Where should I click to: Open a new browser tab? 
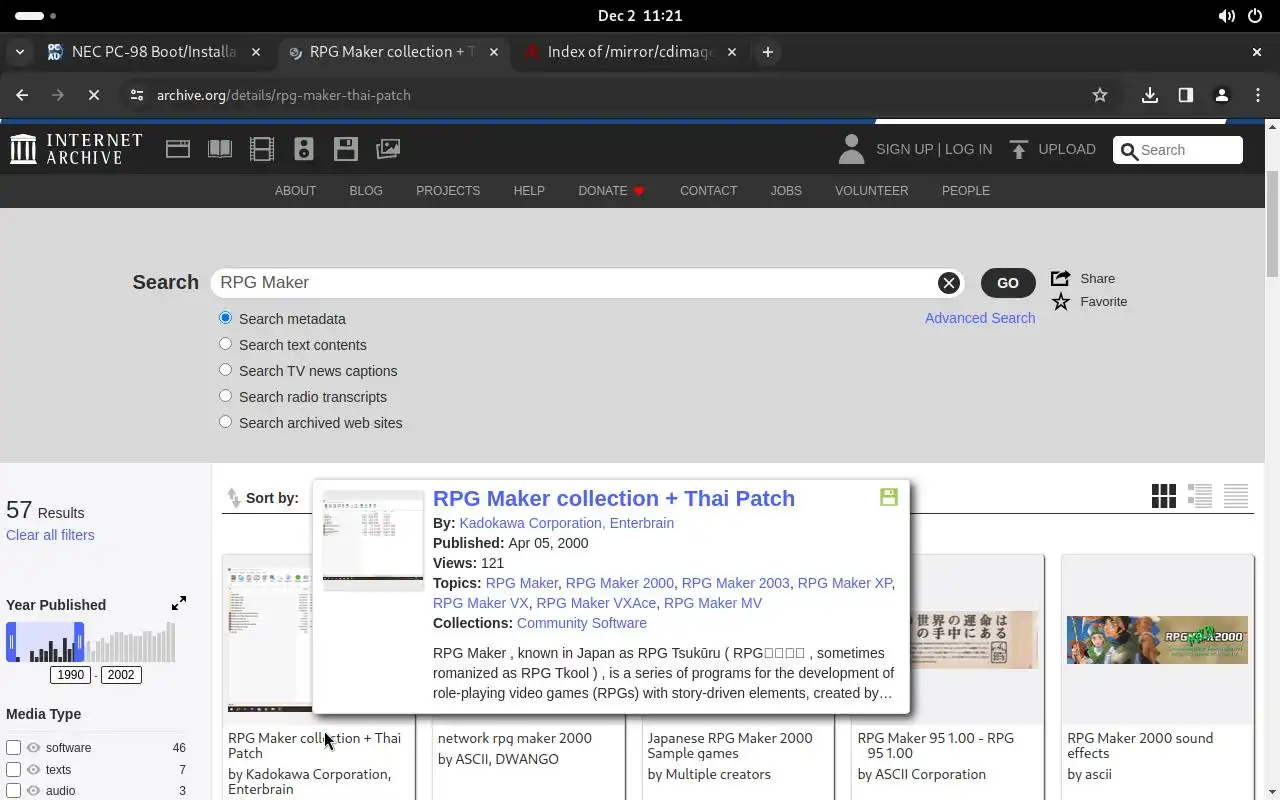(x=767, y=52)
